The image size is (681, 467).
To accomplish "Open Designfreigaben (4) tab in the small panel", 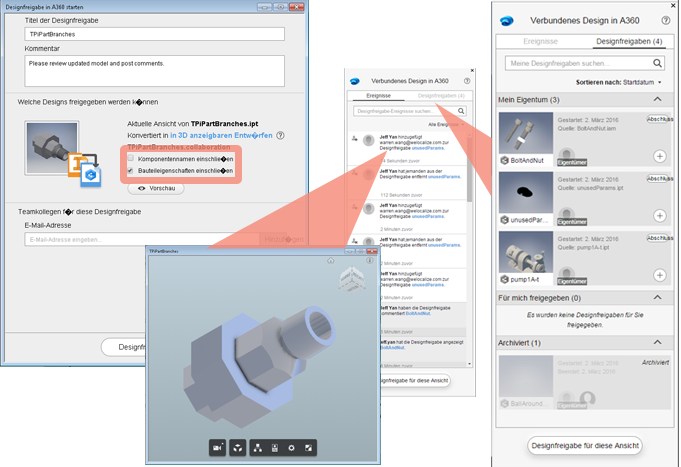I will coord(441,96).
